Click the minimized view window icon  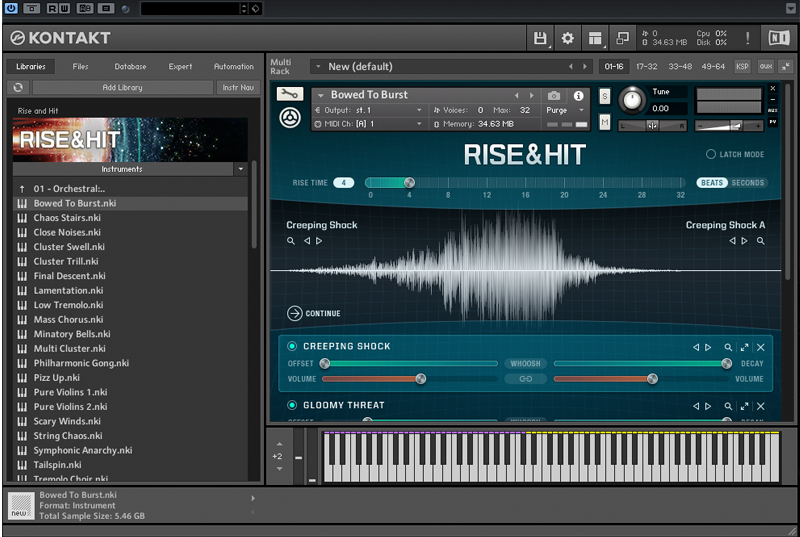click(622, 38)
